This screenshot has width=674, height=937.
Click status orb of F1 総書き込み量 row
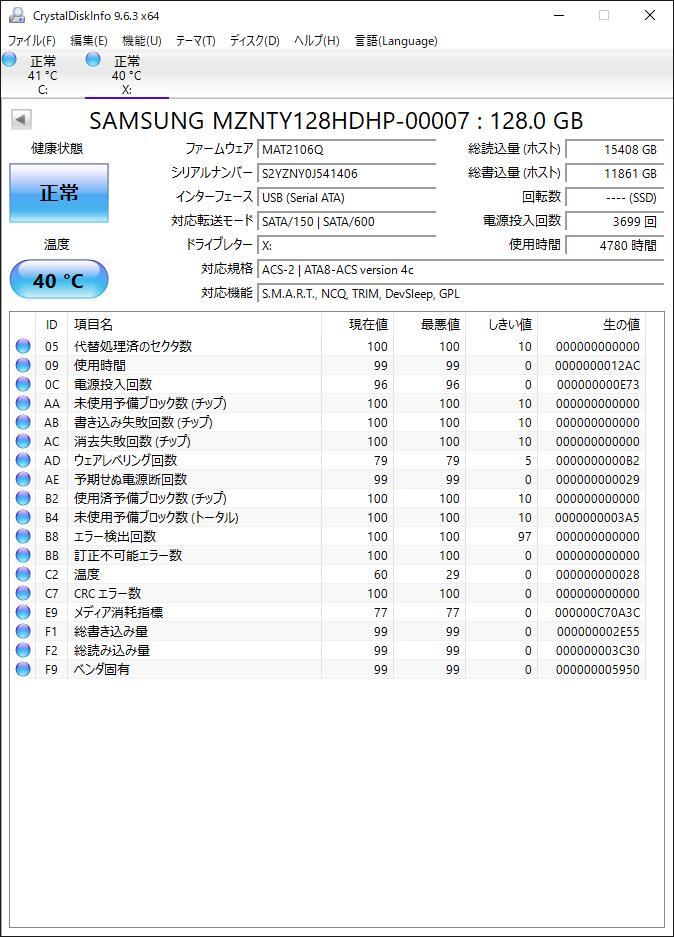[x=23, y=631]
